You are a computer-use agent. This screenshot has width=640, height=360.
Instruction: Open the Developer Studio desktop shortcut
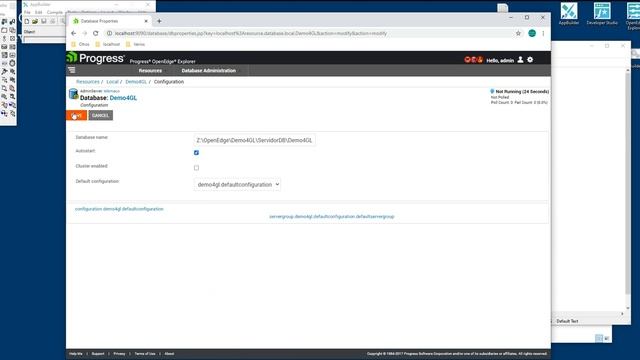[602, 14]
